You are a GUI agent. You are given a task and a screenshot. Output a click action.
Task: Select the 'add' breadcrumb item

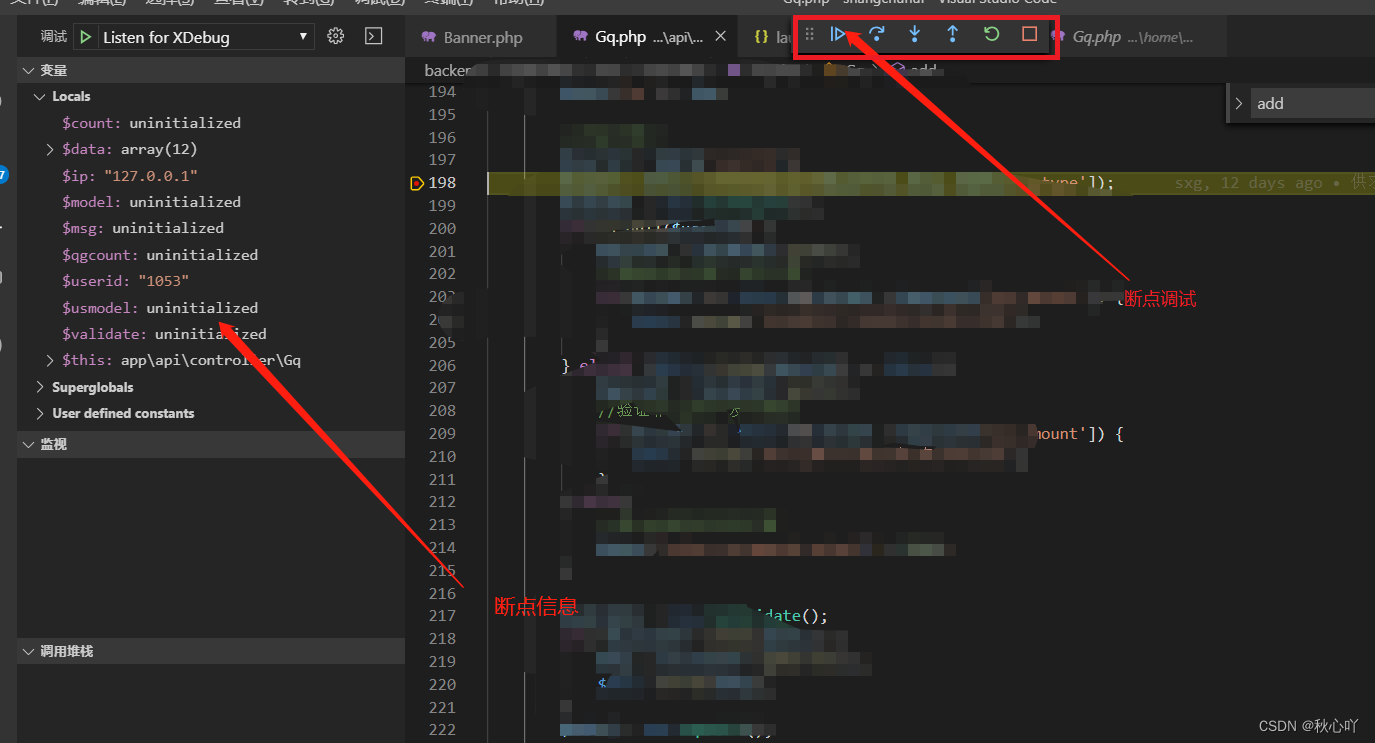(x=913, y=70)
